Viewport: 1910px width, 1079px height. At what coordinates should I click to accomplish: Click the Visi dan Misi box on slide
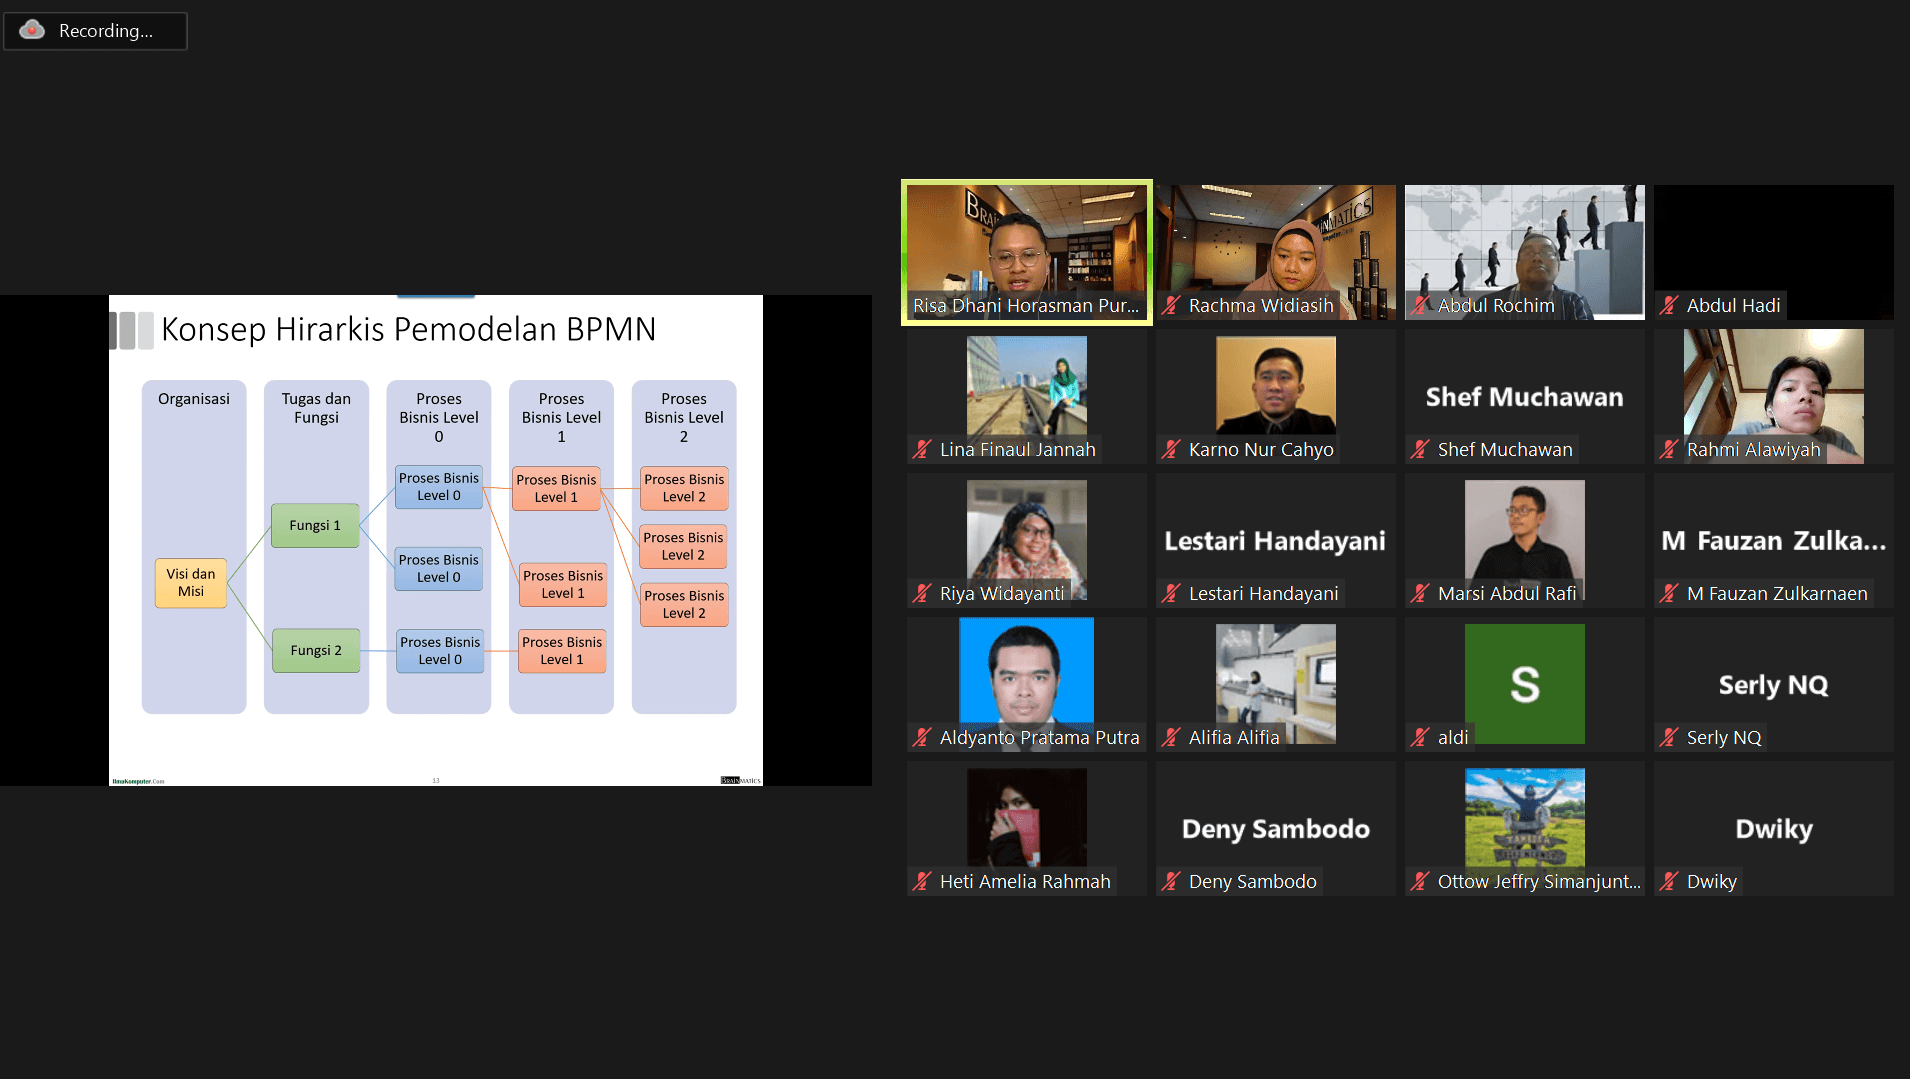point(191,583)
